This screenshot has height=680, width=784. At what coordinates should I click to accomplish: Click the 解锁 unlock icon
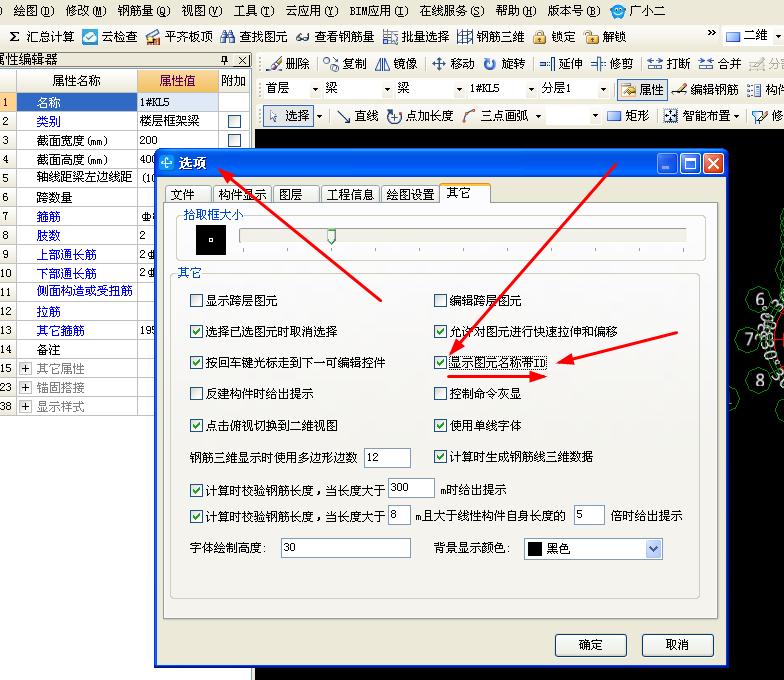591,37
